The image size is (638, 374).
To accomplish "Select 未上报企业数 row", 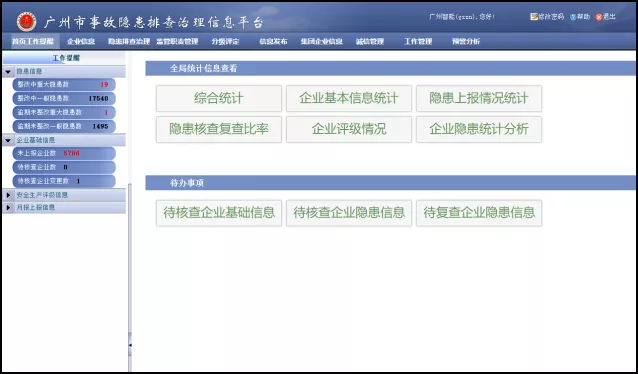I will (x=64, y=153).
